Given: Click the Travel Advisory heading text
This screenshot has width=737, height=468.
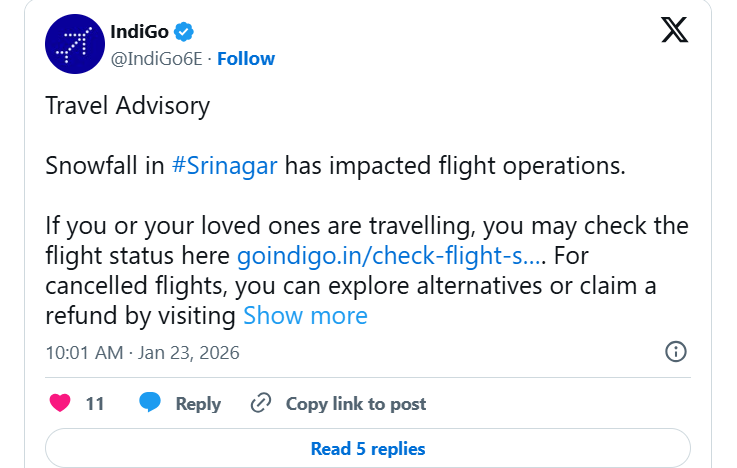Looking at the screenshot, I should (x=128, y=105).
